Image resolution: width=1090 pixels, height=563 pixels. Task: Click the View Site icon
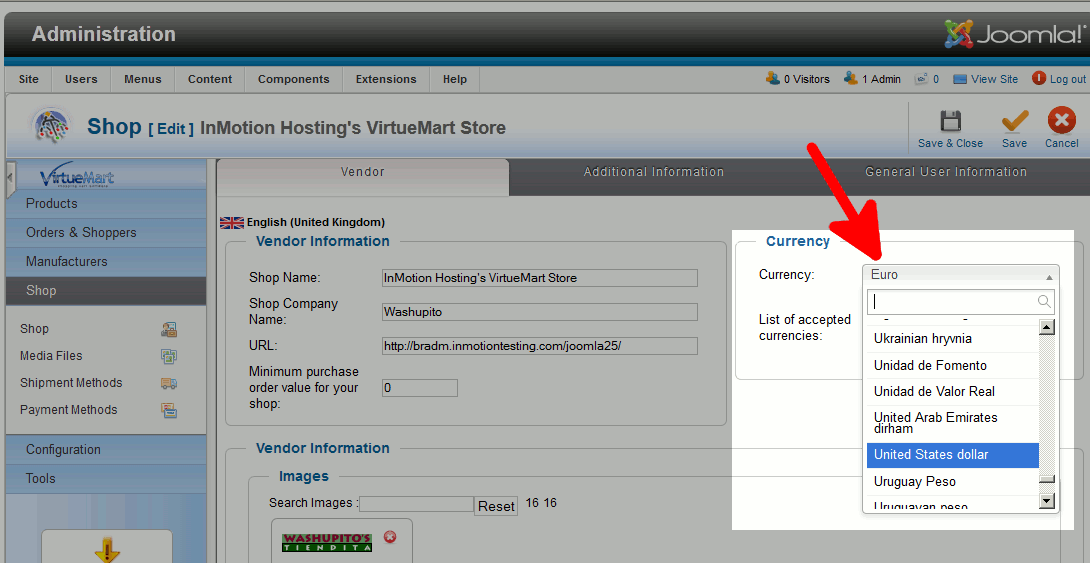(960, 79)
